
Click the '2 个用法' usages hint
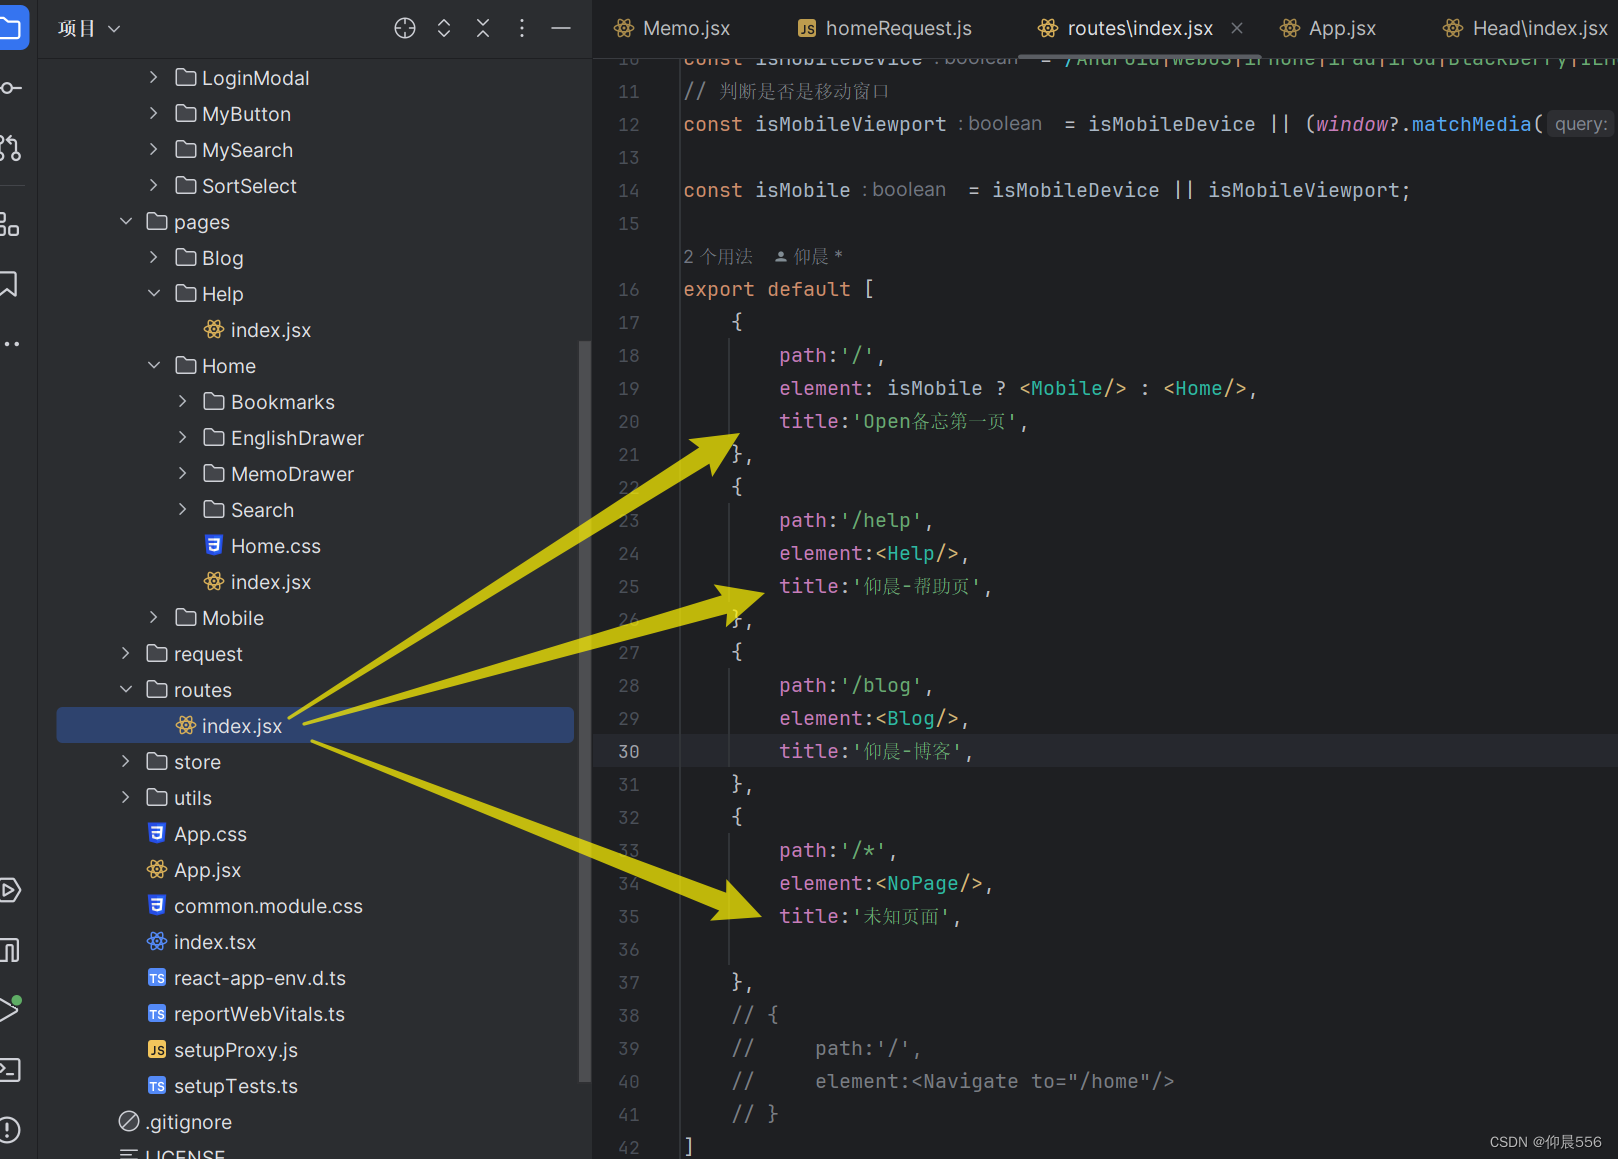pyautogui.click(x=718, y=257)
